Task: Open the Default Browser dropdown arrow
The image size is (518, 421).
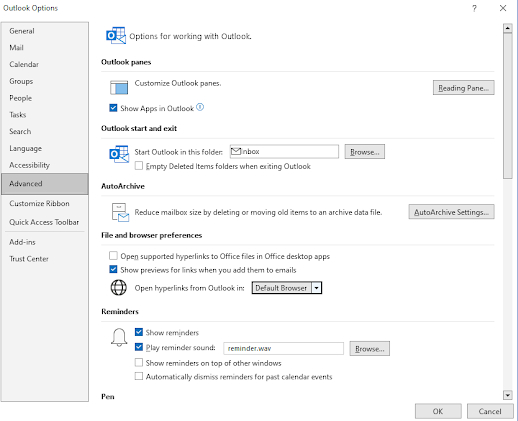Action: [316, 288]
